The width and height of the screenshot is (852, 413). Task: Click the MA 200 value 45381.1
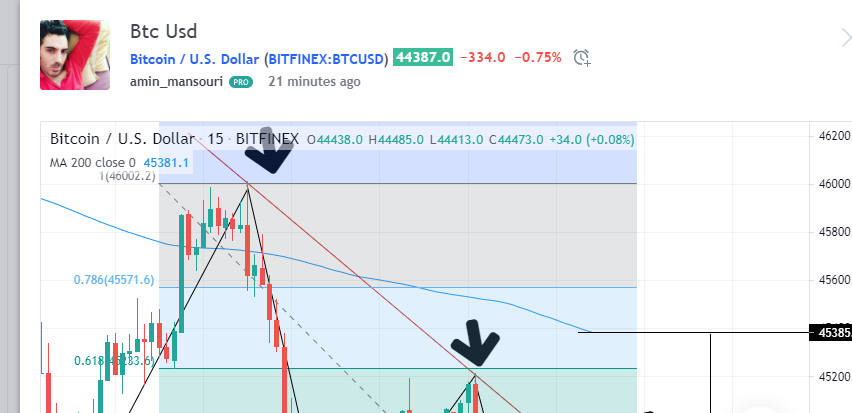click(165, 162)
